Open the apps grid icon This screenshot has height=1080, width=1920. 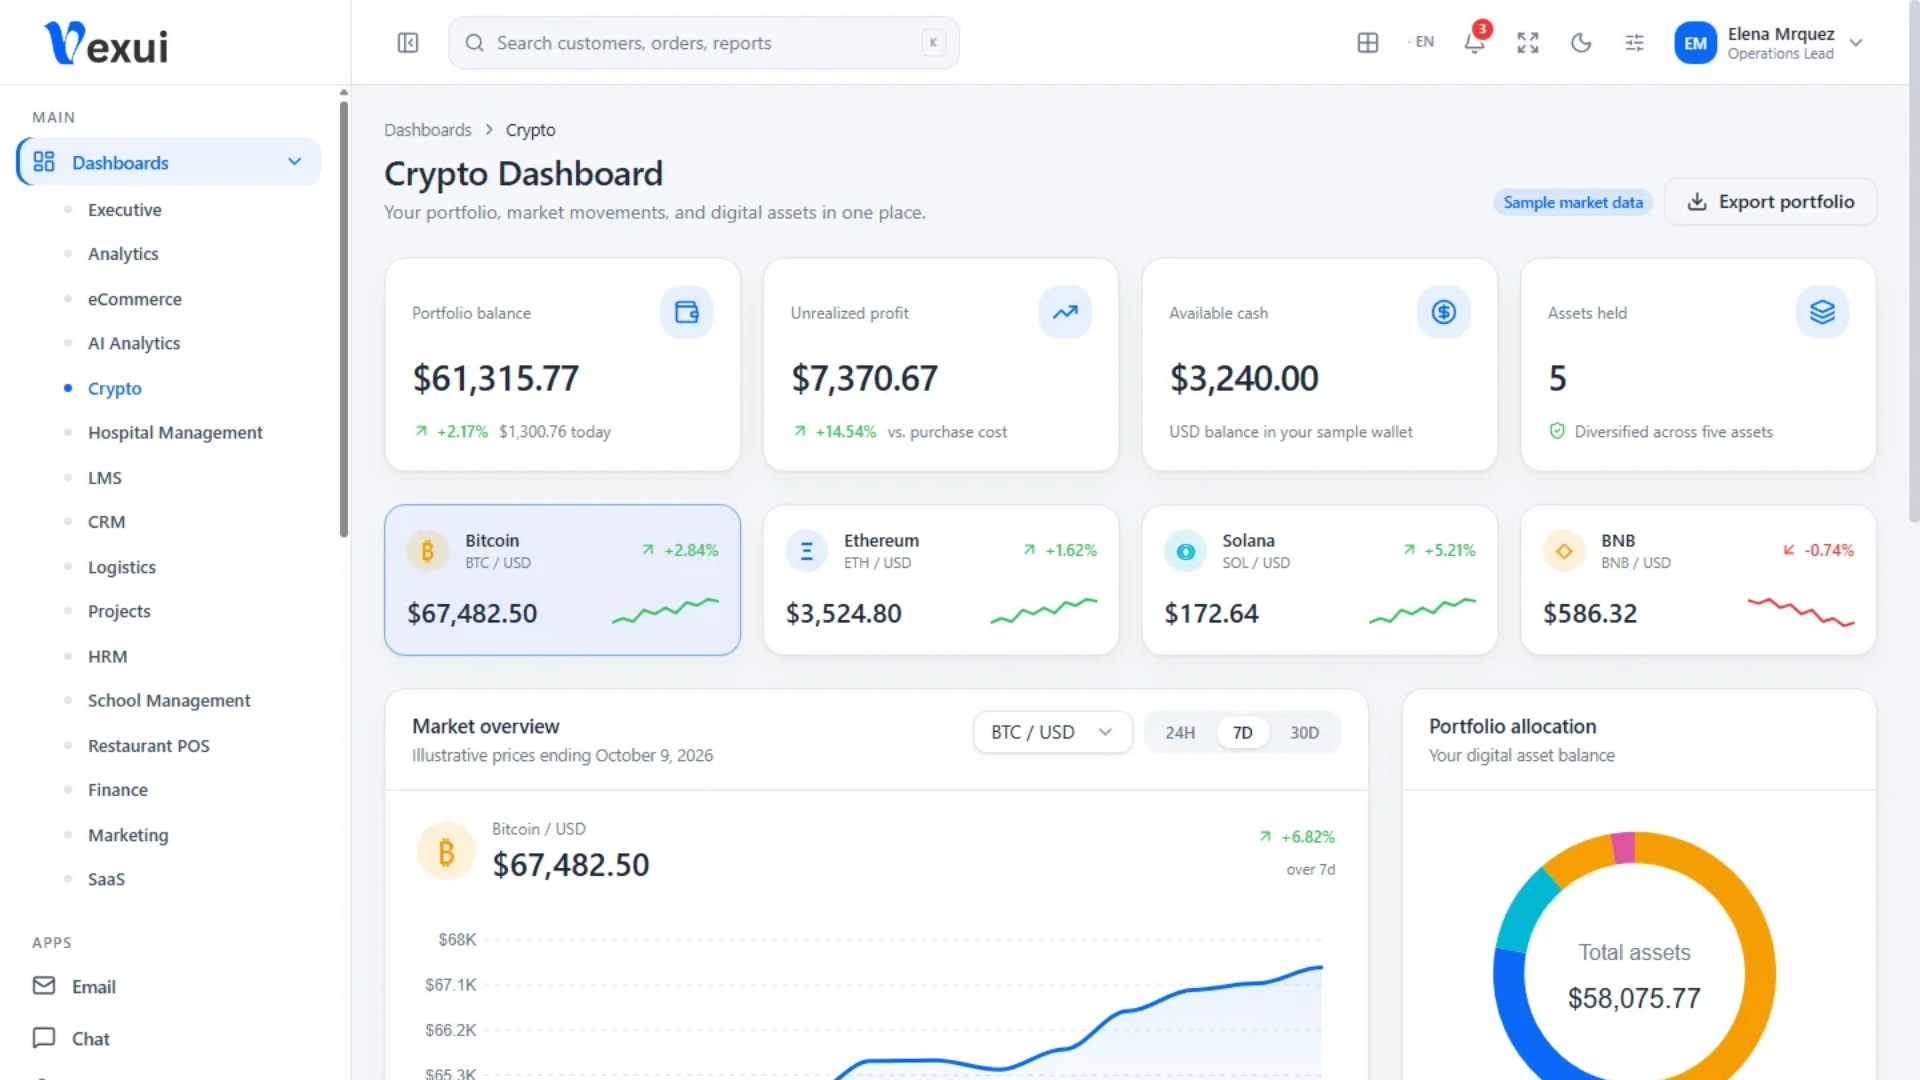(x=1368, y=43)
